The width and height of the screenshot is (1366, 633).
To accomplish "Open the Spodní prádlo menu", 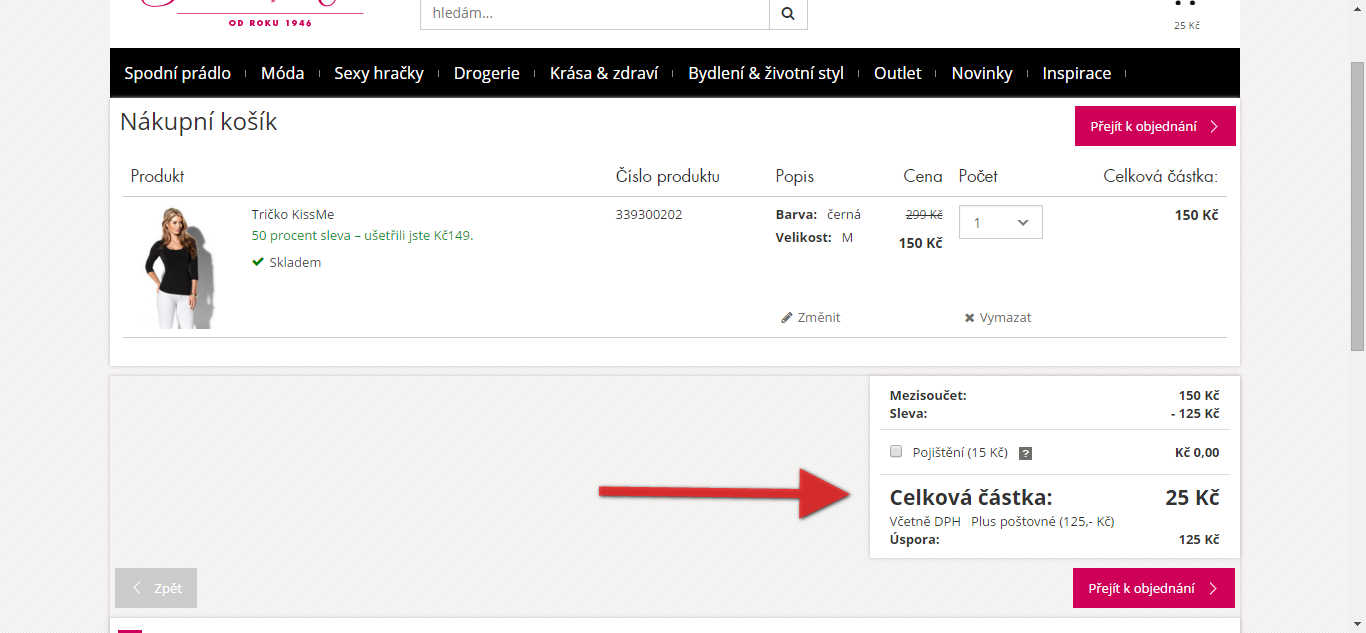I will click(177, 73).
